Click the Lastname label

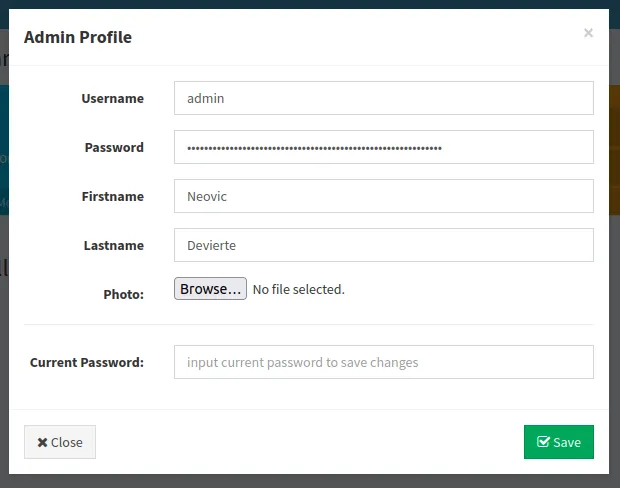pyautogui.click(x=112, y=245)
